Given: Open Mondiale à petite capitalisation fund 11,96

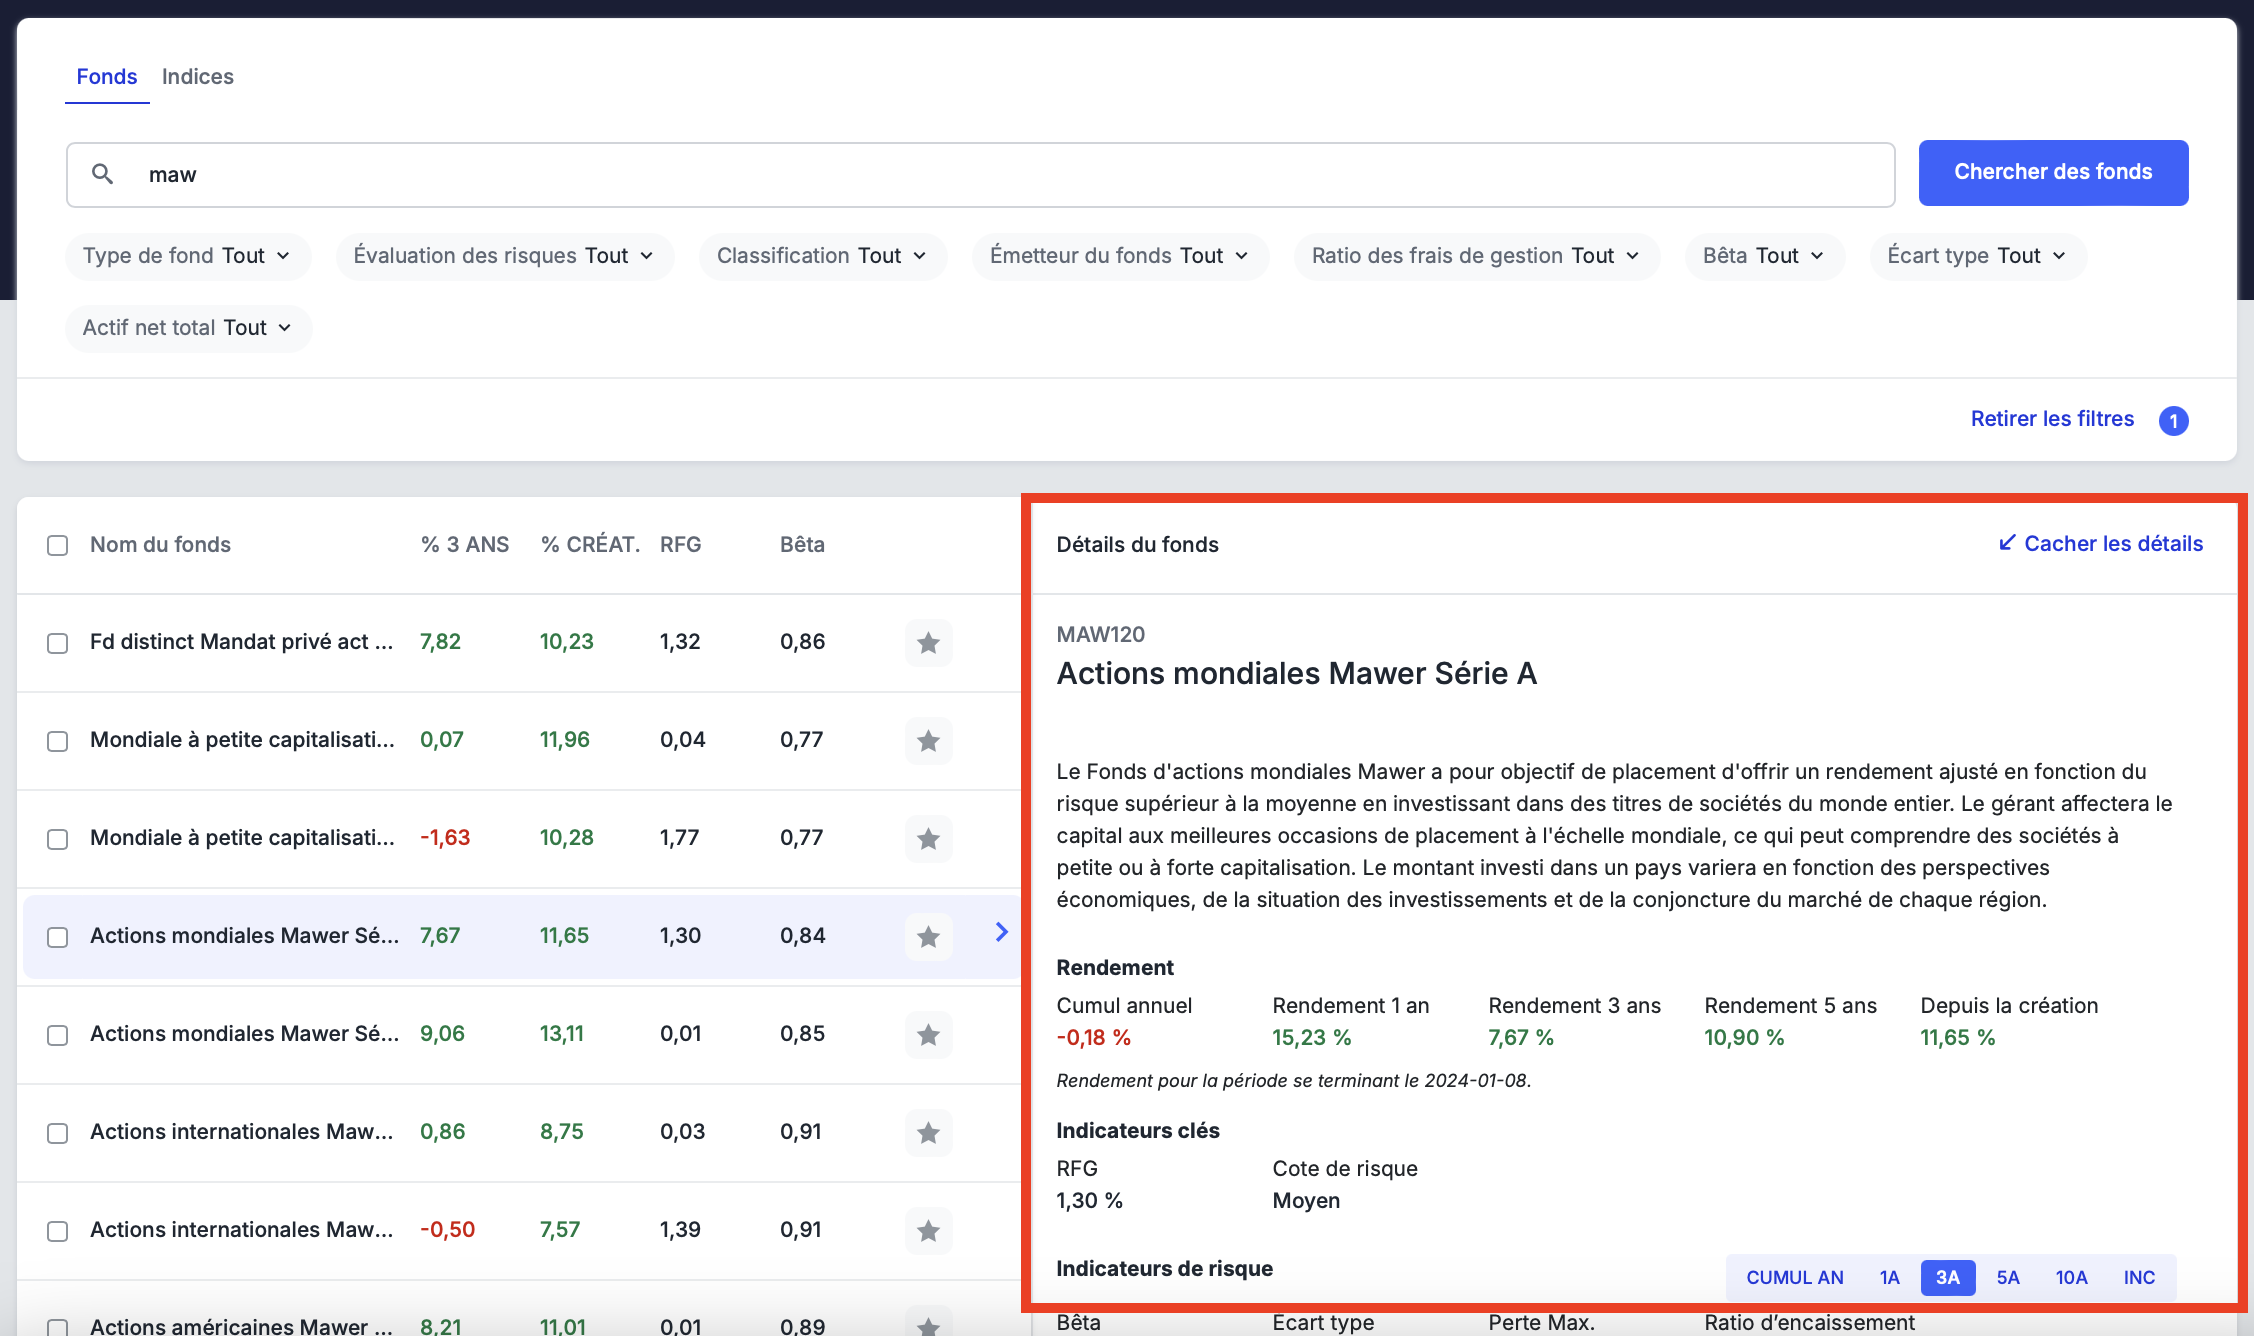Looking at the screenshot, I should pyautogui.click(x=518, y=740).
